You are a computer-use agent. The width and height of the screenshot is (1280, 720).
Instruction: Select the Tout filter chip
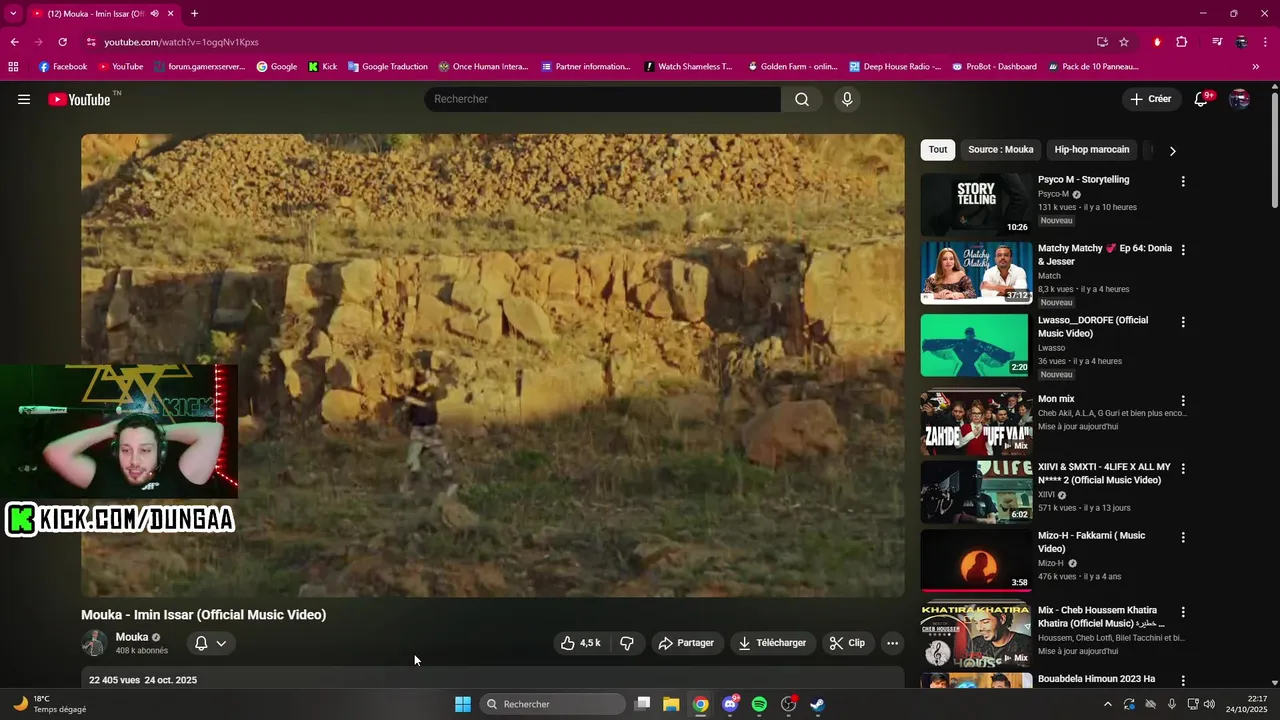coord(938,150)
